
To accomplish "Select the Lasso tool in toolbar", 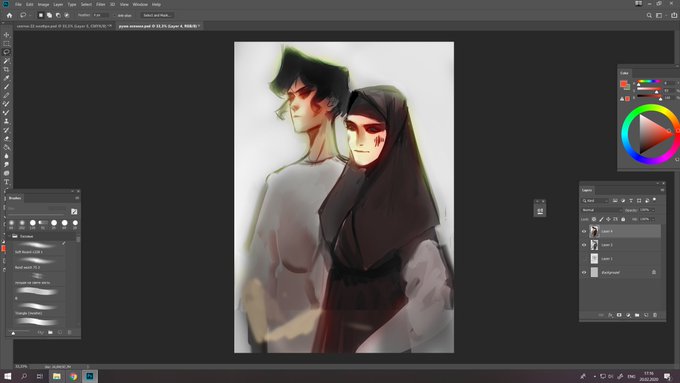I will (x=6, y=52).
